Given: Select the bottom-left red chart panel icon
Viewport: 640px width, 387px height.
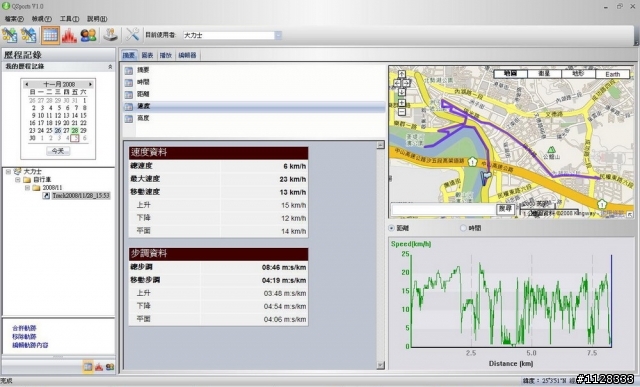Looking at the screenshot, I should pos(99,367).
